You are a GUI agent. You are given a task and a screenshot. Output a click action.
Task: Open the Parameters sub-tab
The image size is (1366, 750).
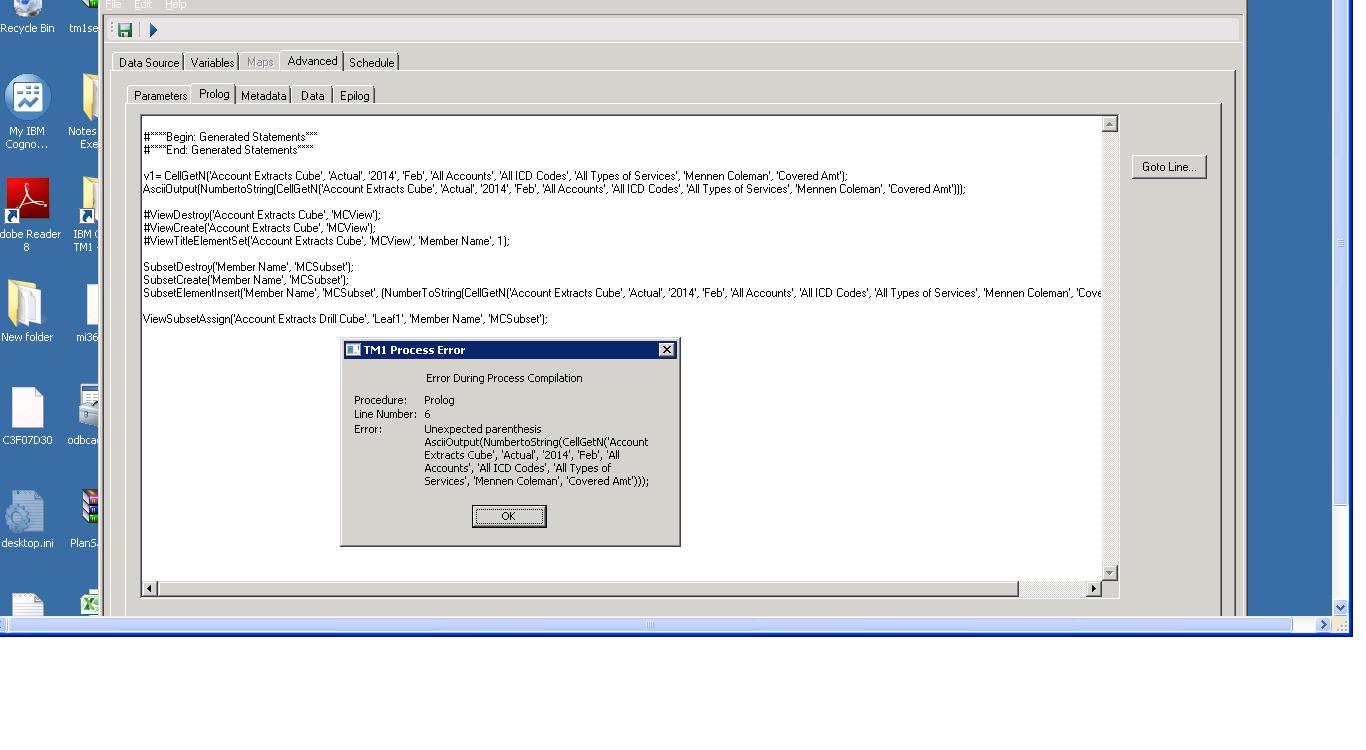160,96
